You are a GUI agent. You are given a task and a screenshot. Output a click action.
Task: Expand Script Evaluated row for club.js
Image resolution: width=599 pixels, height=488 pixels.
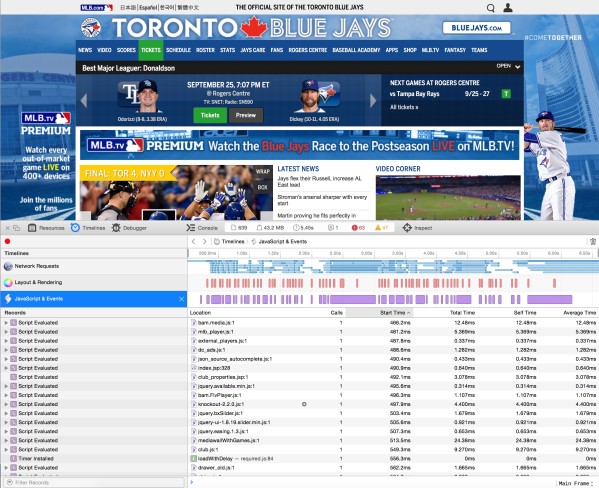pyautogui.click(x=6, y=449)
